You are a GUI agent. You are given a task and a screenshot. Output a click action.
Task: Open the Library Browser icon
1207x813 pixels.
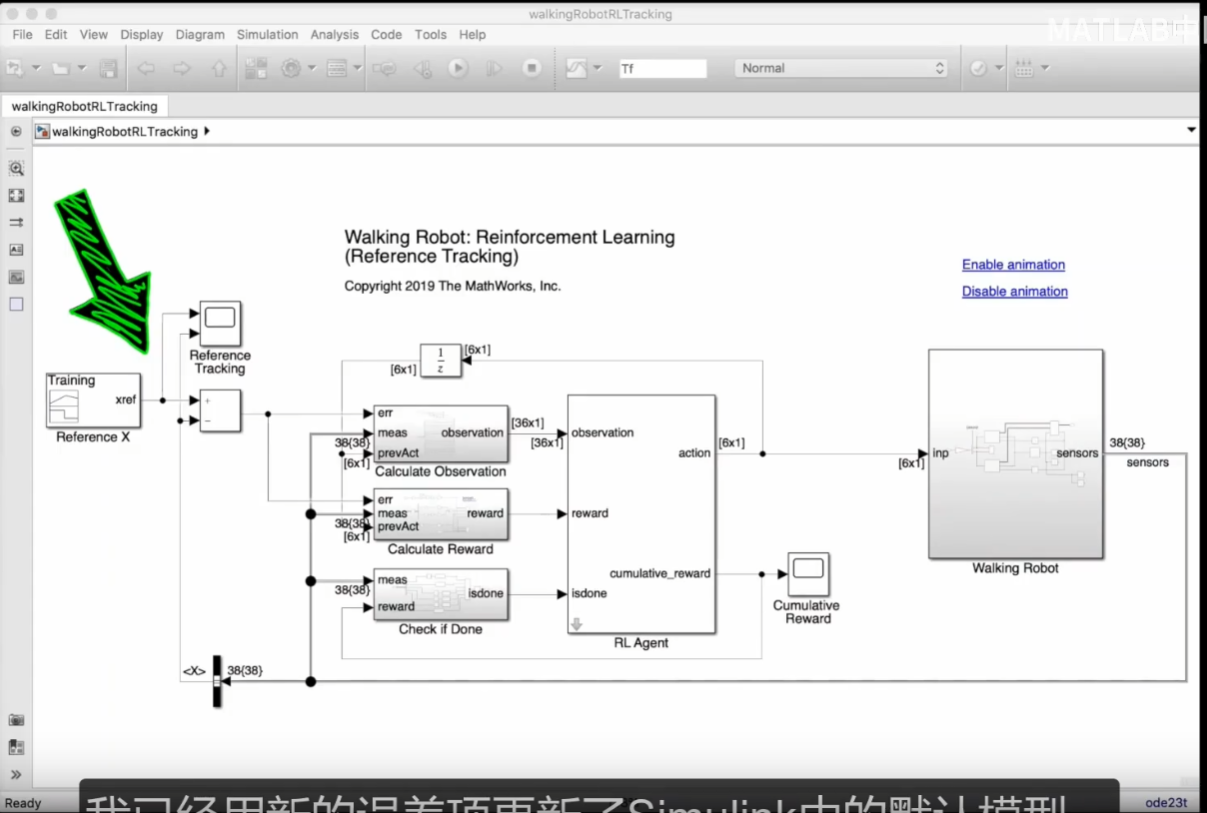pyautogui.click(x=256, y=68)
